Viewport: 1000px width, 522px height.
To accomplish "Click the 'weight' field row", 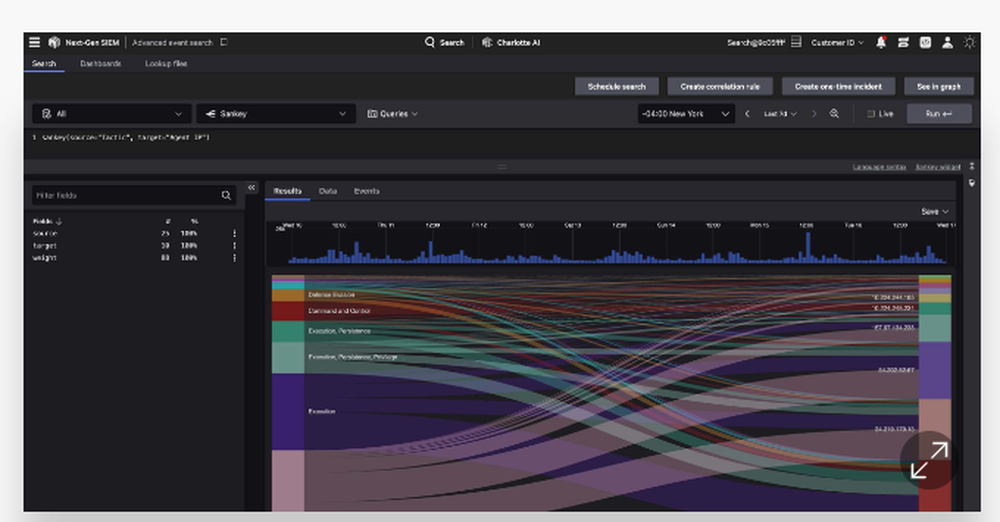I will pos(134,258).
